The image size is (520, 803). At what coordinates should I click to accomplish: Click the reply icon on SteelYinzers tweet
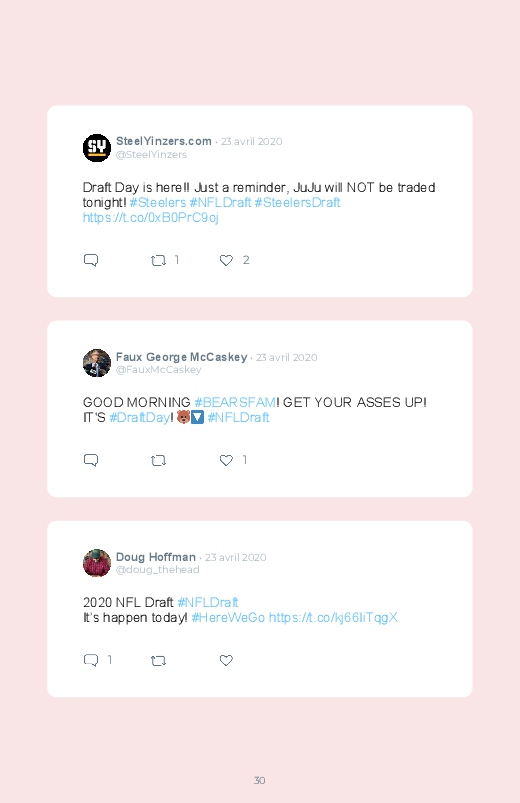pos(91,260)
